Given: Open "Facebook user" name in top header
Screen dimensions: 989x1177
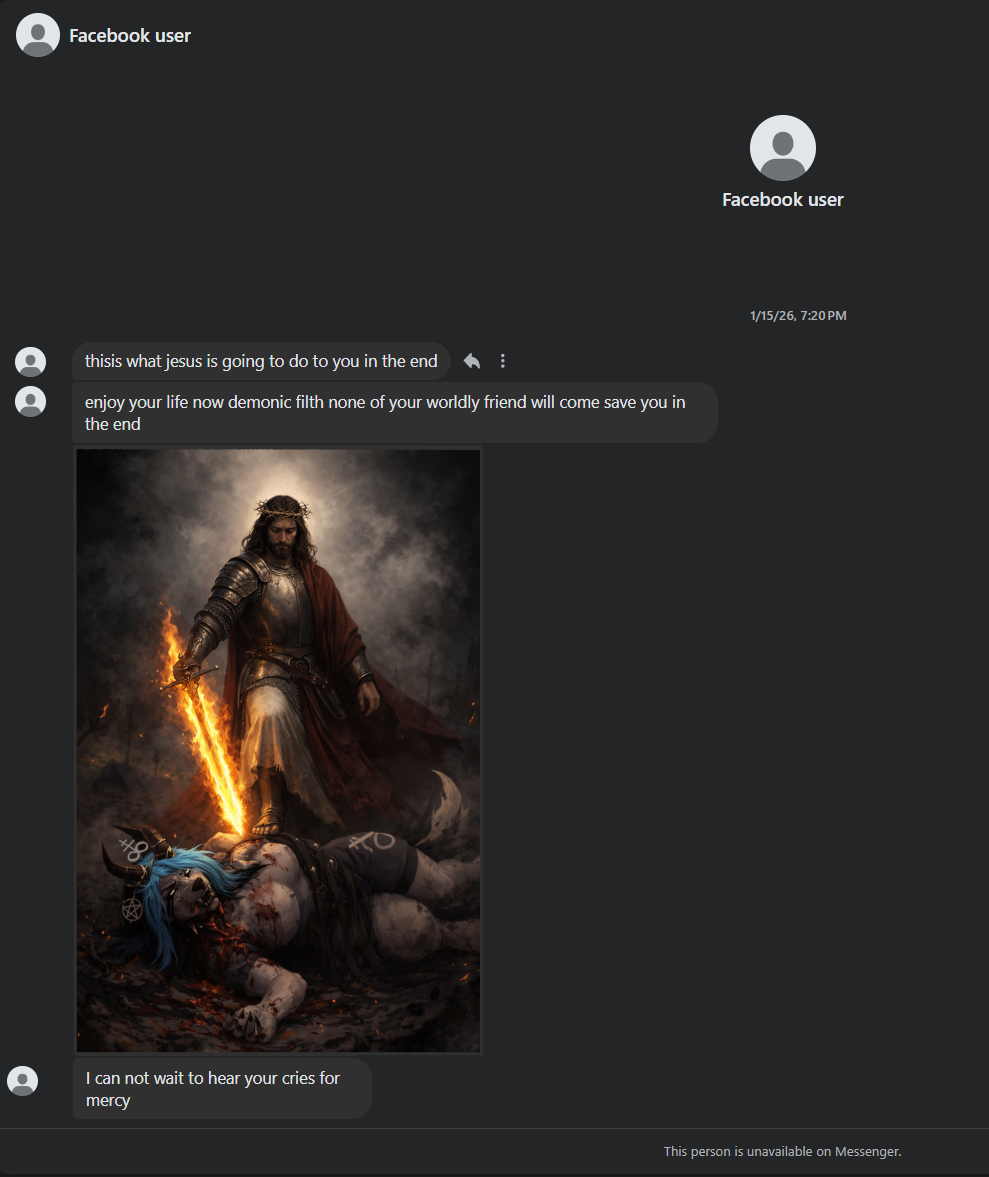Looking at the screenshot, I should pyautogui.click(x=130, y=36).
